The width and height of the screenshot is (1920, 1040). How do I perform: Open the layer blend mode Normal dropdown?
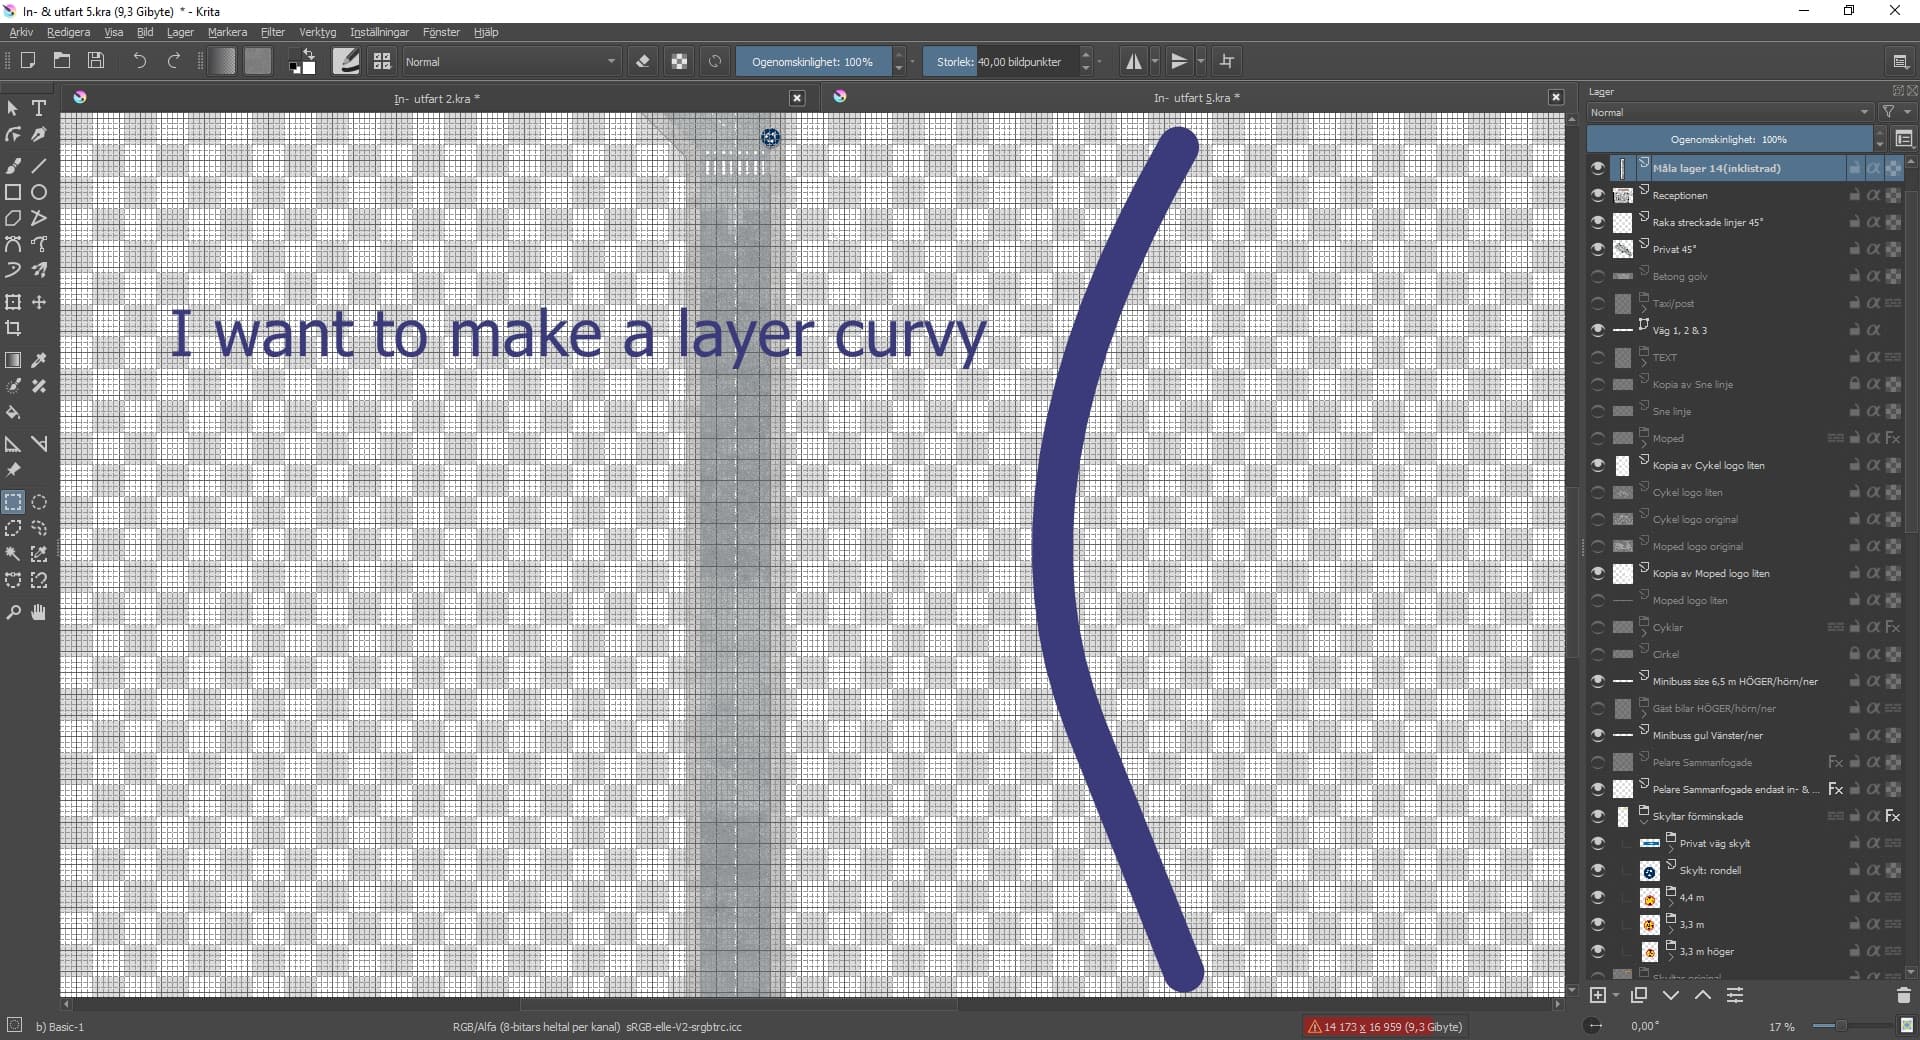point(1729,113)
